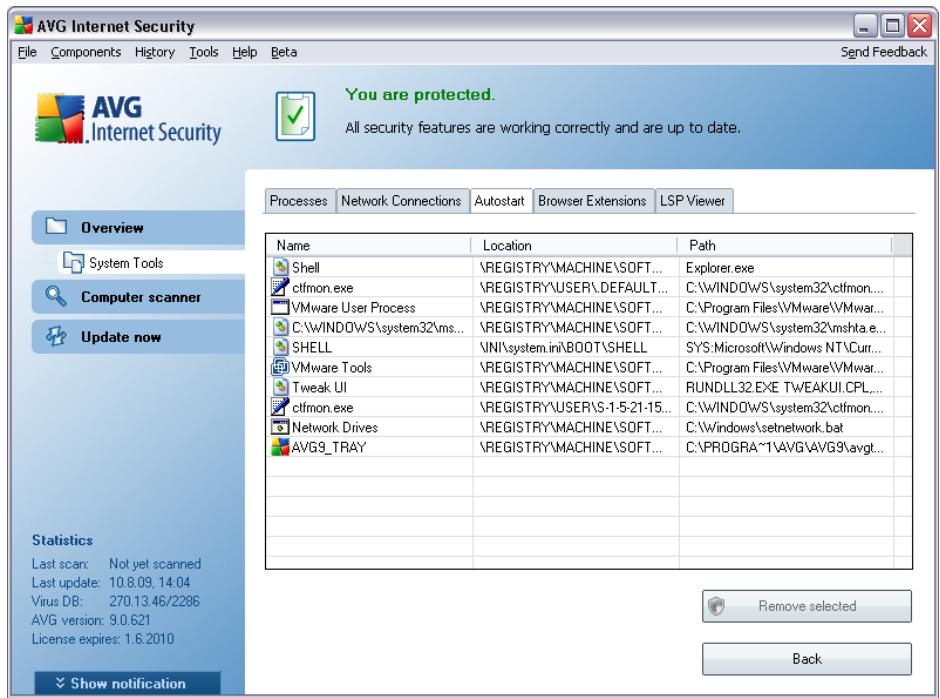Select the \REGISTRY\USER\.DEFAULT... location cell
Screen dimensions: 940x698
[x=576, y=287]
